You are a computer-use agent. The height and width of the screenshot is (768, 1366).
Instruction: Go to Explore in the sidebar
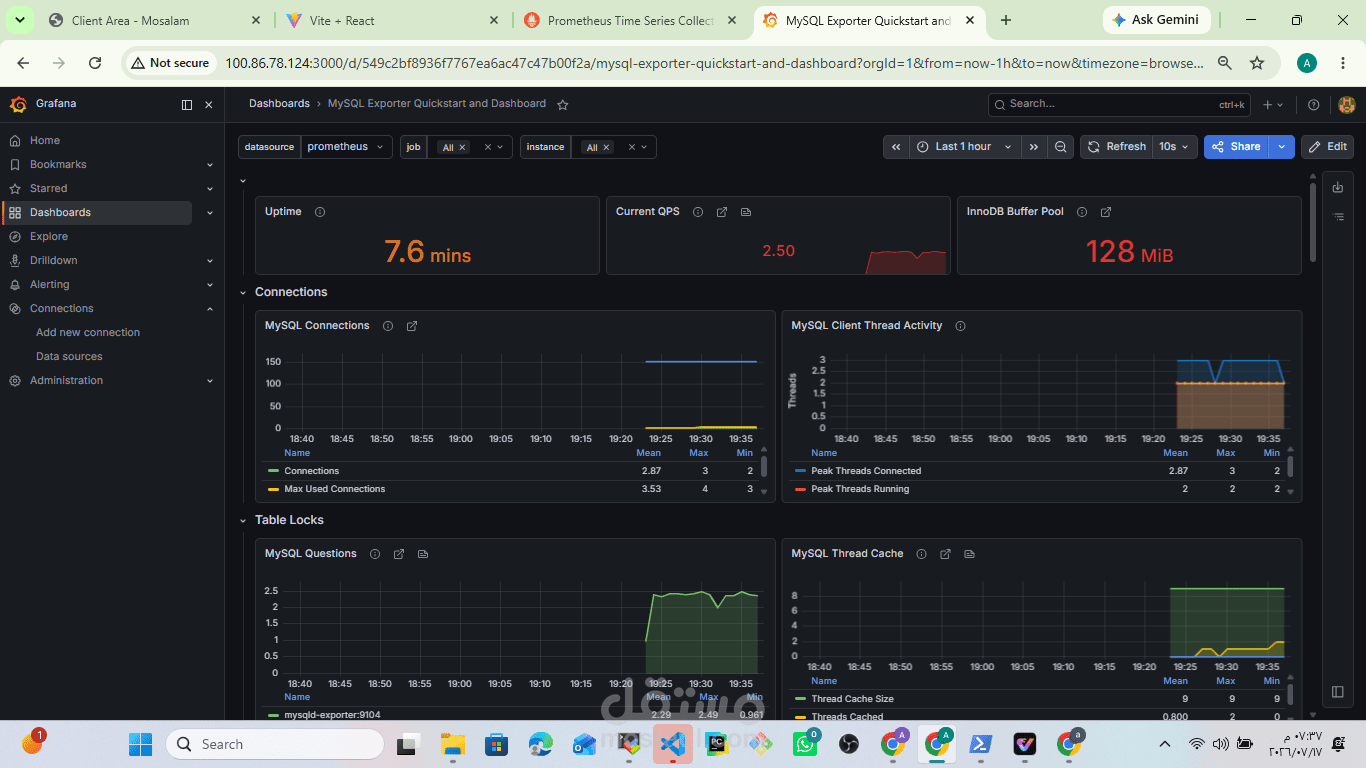click(49, 237)
